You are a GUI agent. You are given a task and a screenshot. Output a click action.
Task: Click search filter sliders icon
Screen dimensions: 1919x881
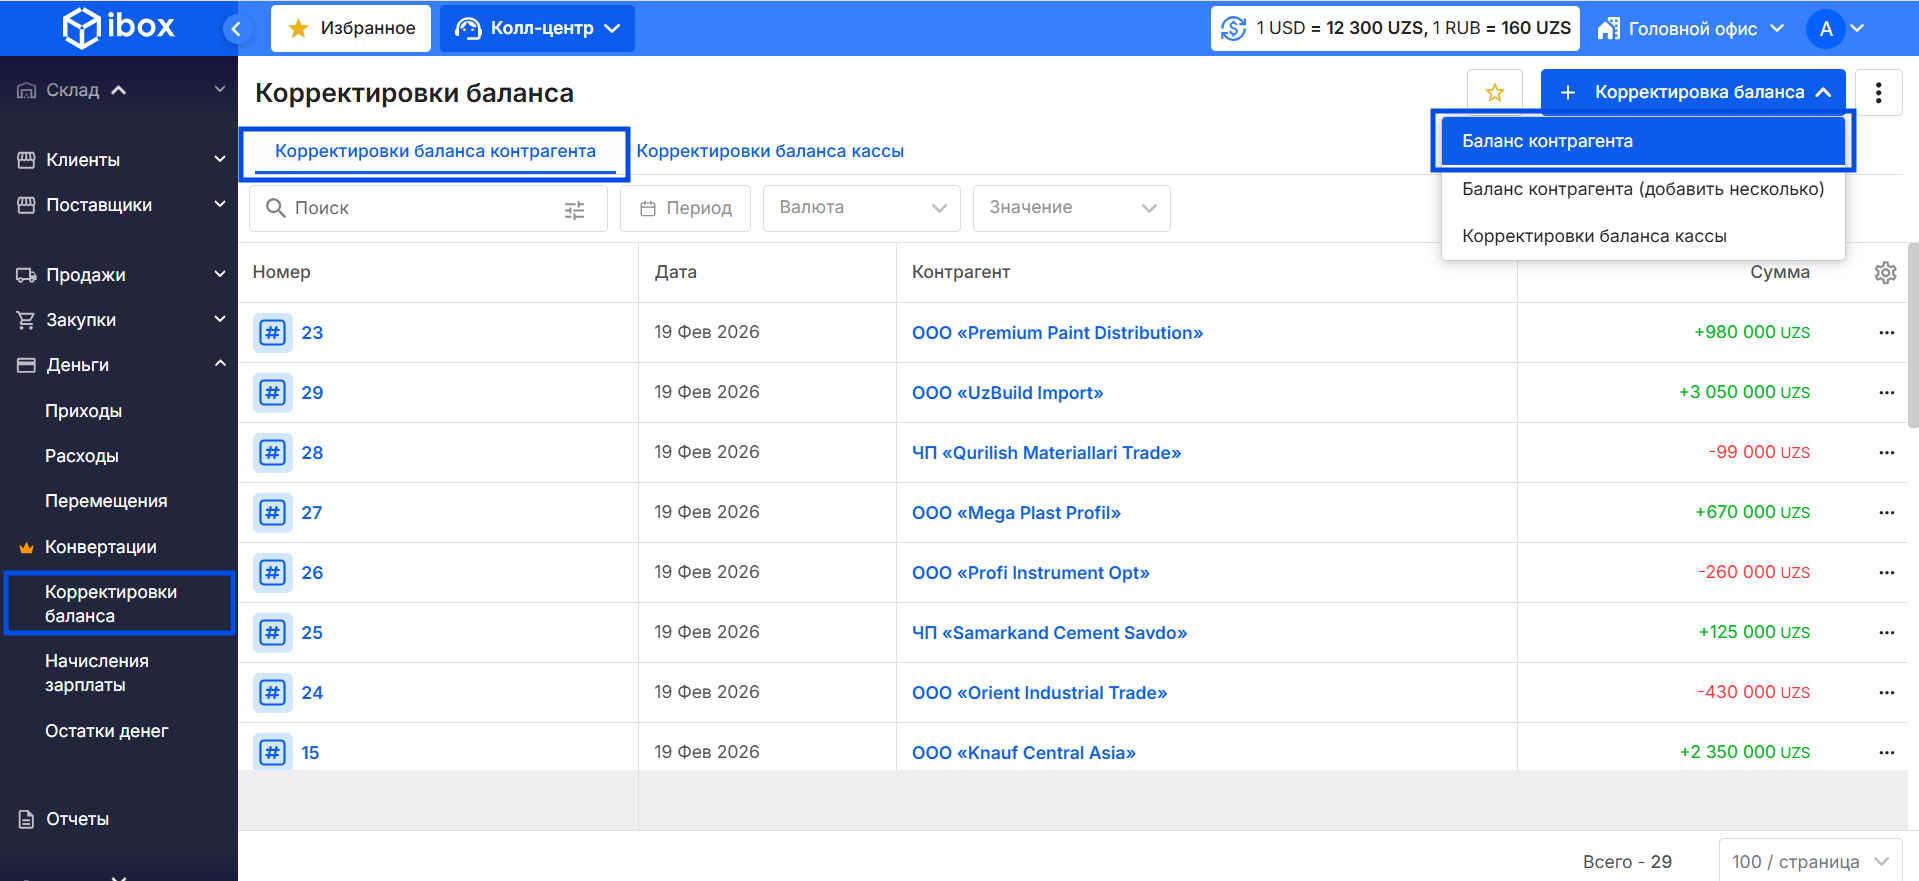[574, 209]
